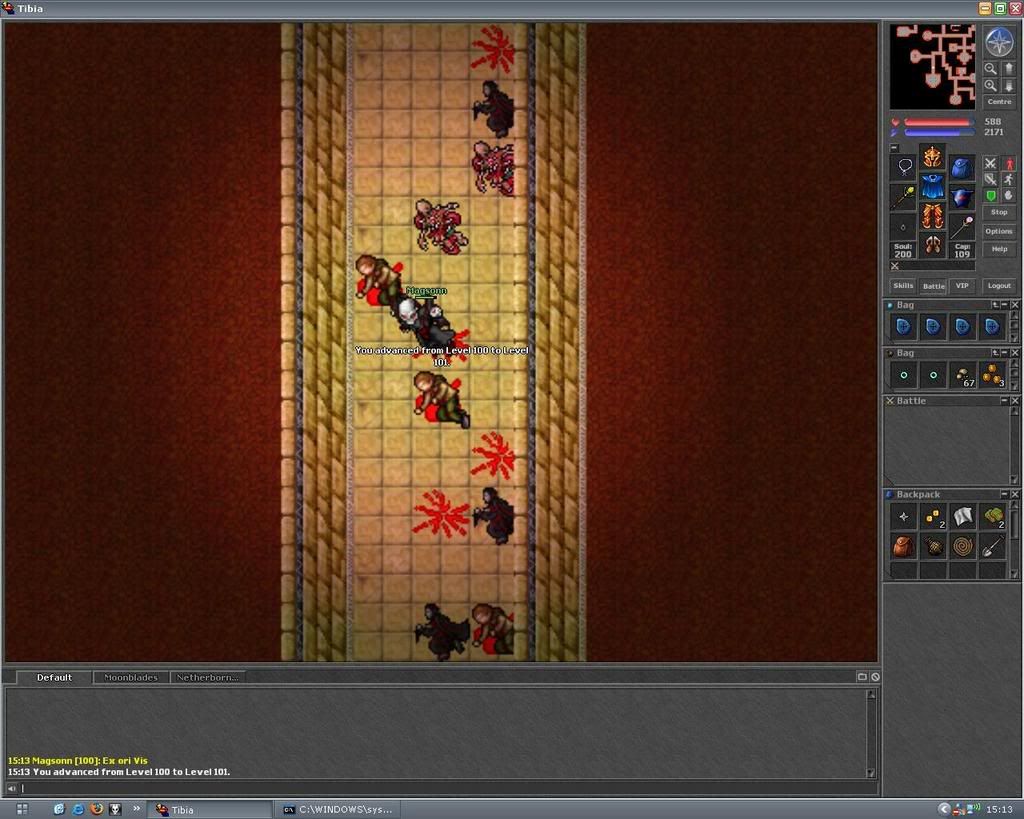Select the shovel in Backpack
1024x819 pixels.
(992, 546)
